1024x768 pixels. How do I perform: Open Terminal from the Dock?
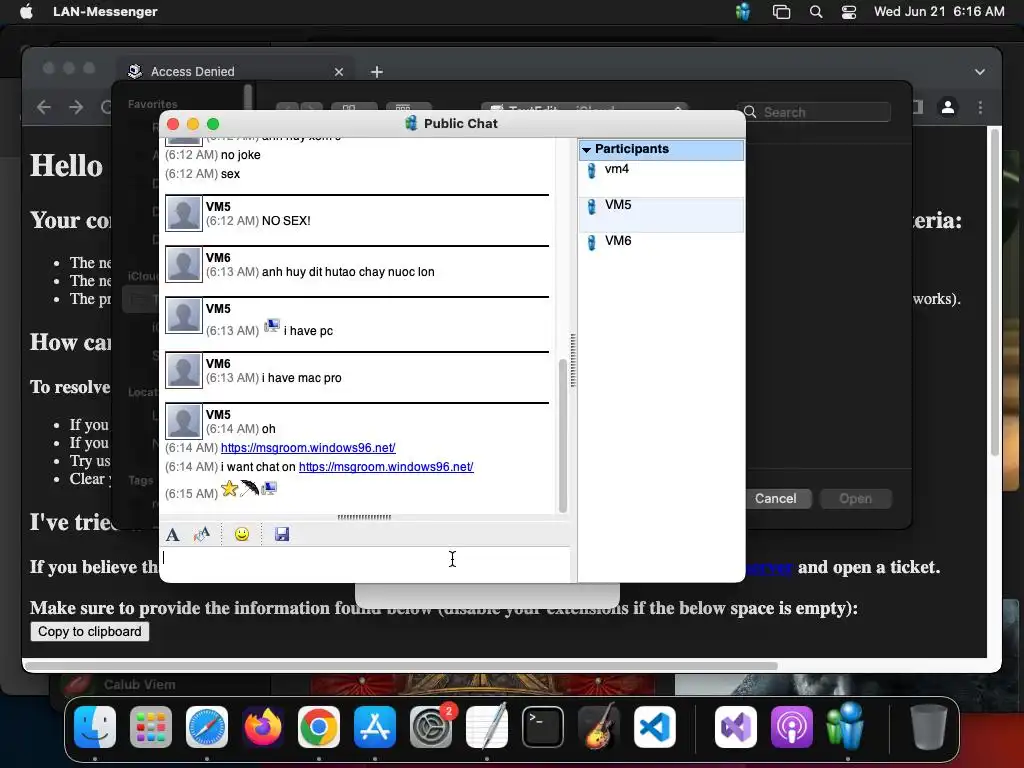click(x=543, y=727)
